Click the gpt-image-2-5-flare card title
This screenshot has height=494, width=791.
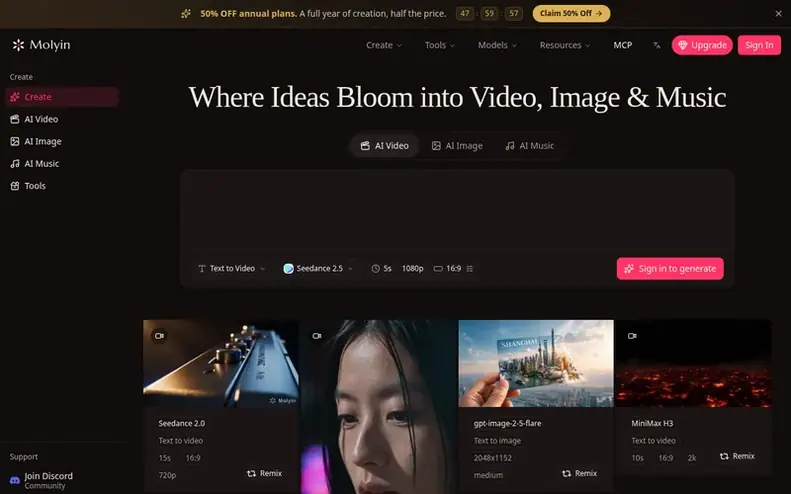tap(507, 423)
